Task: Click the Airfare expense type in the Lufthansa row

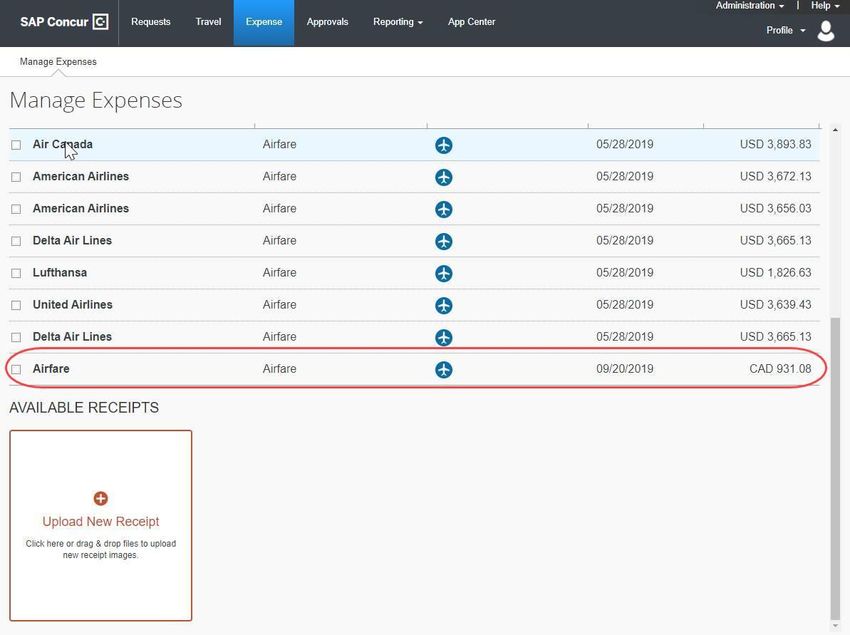Action: tap(279, 272)
